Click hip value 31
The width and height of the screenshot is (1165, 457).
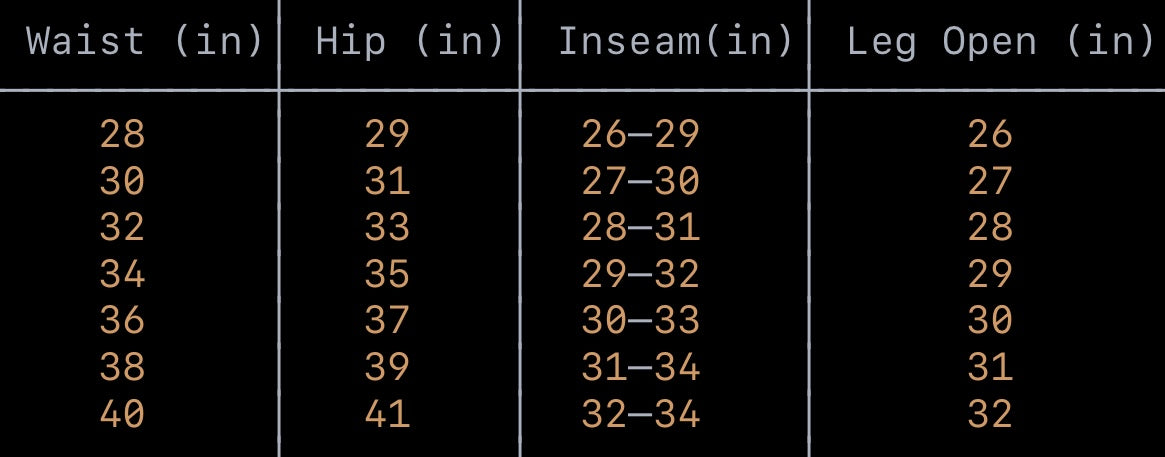point(388,181)
